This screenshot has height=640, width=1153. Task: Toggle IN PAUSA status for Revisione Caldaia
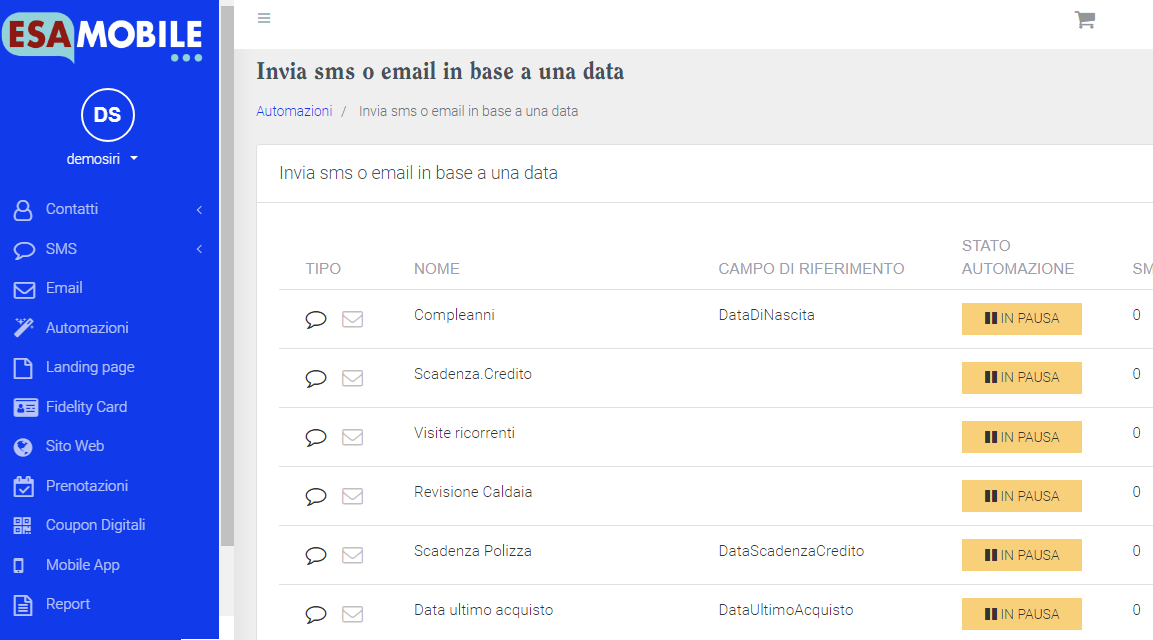tap(1021, 496)
